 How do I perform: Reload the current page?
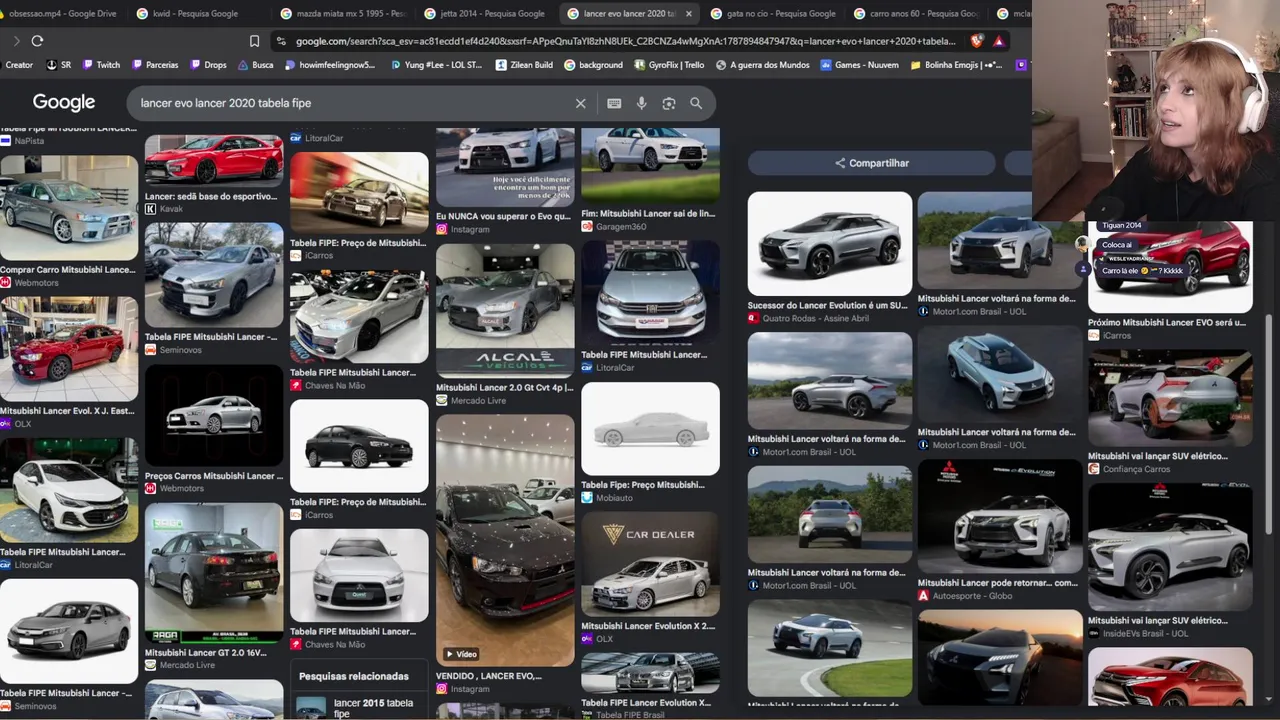pos(37,41)
